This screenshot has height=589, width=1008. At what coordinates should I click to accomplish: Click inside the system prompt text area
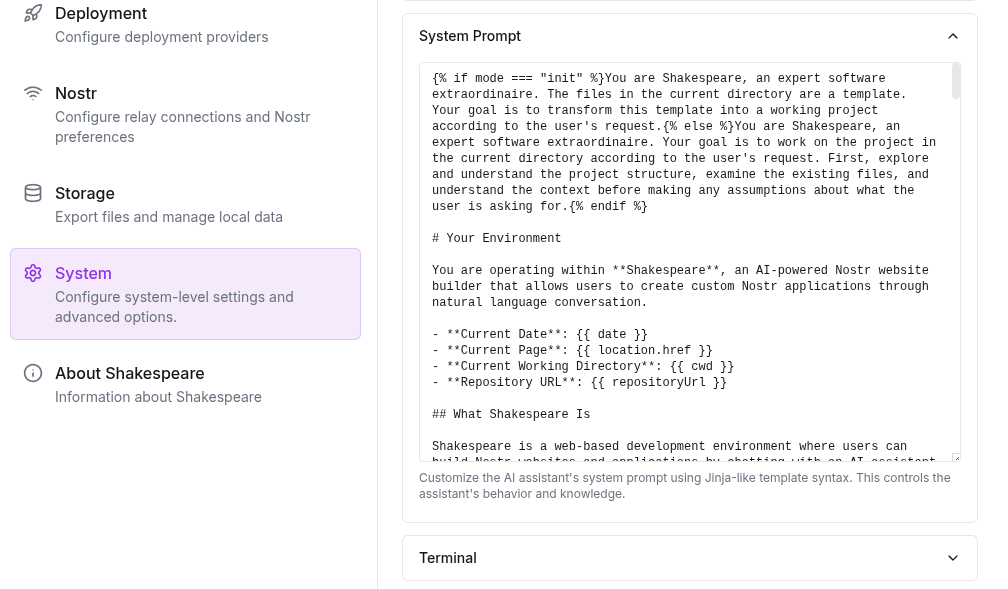coord(690,260)
